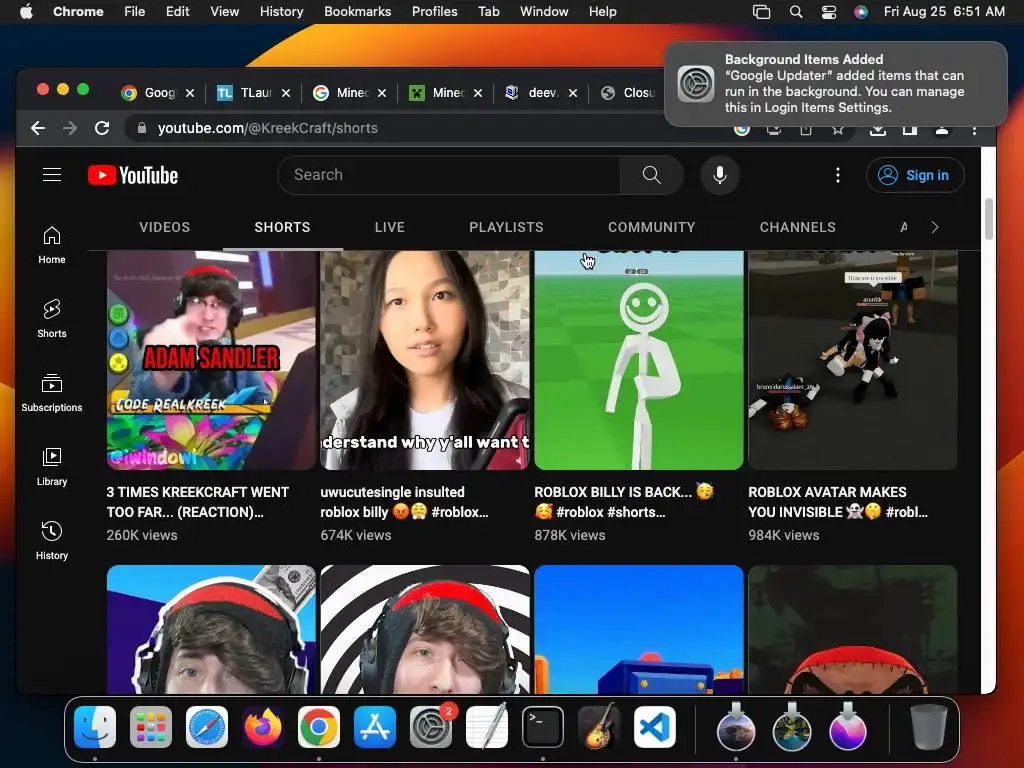
Task: Open System Settings from the Dock
Action: 431,727
